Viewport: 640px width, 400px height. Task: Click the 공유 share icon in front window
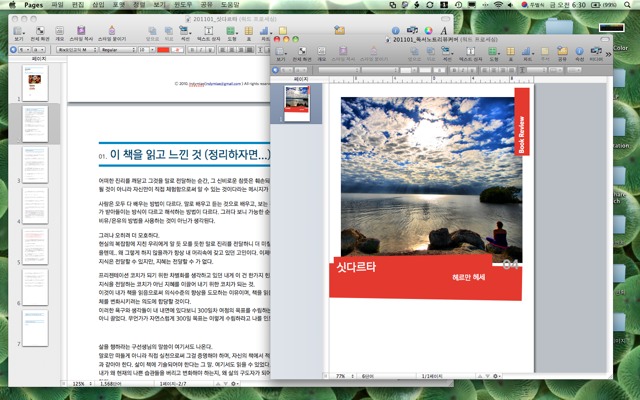coord(562,51)
